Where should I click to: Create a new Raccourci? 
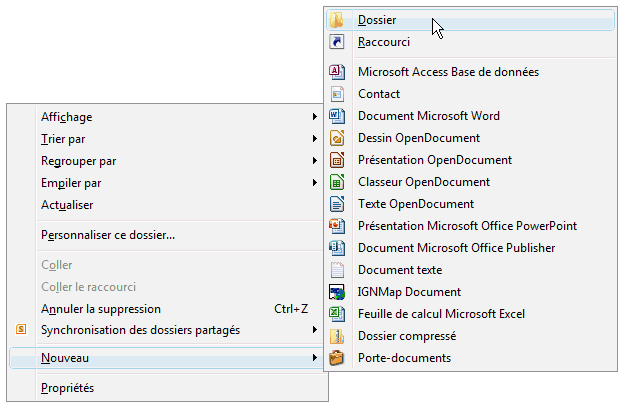point(470,42)
